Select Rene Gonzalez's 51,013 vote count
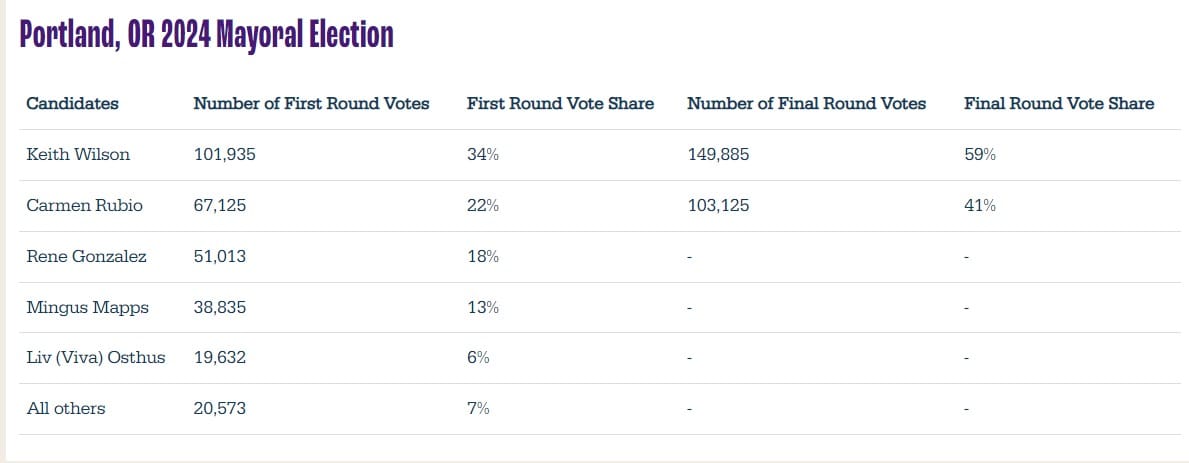The image size is (1189, 463). (219, 257)
